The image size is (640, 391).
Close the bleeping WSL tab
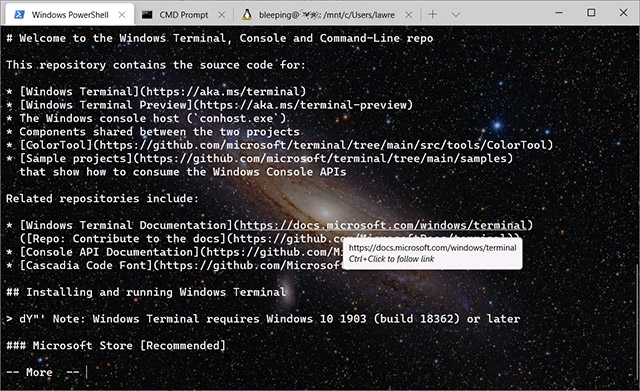pos(409,15)
